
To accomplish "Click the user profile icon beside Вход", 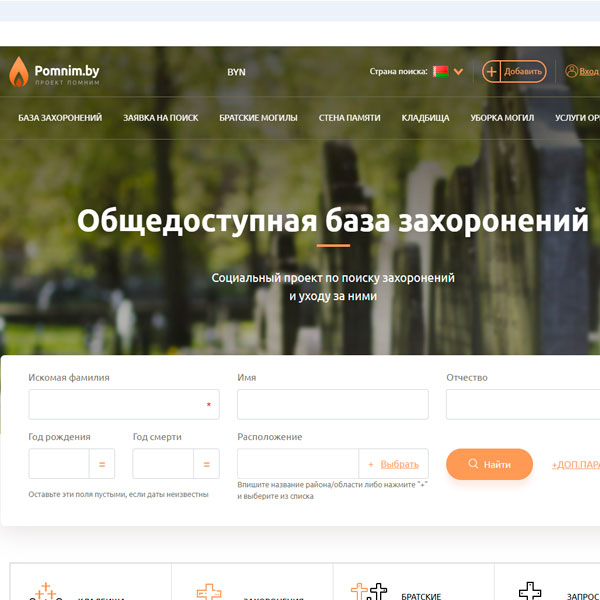I will (571, 71).
